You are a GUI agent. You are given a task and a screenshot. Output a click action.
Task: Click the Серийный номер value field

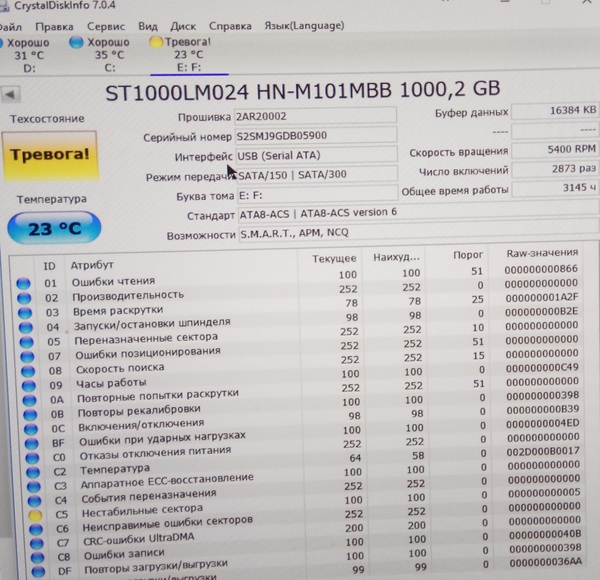(x=315, y=134)
